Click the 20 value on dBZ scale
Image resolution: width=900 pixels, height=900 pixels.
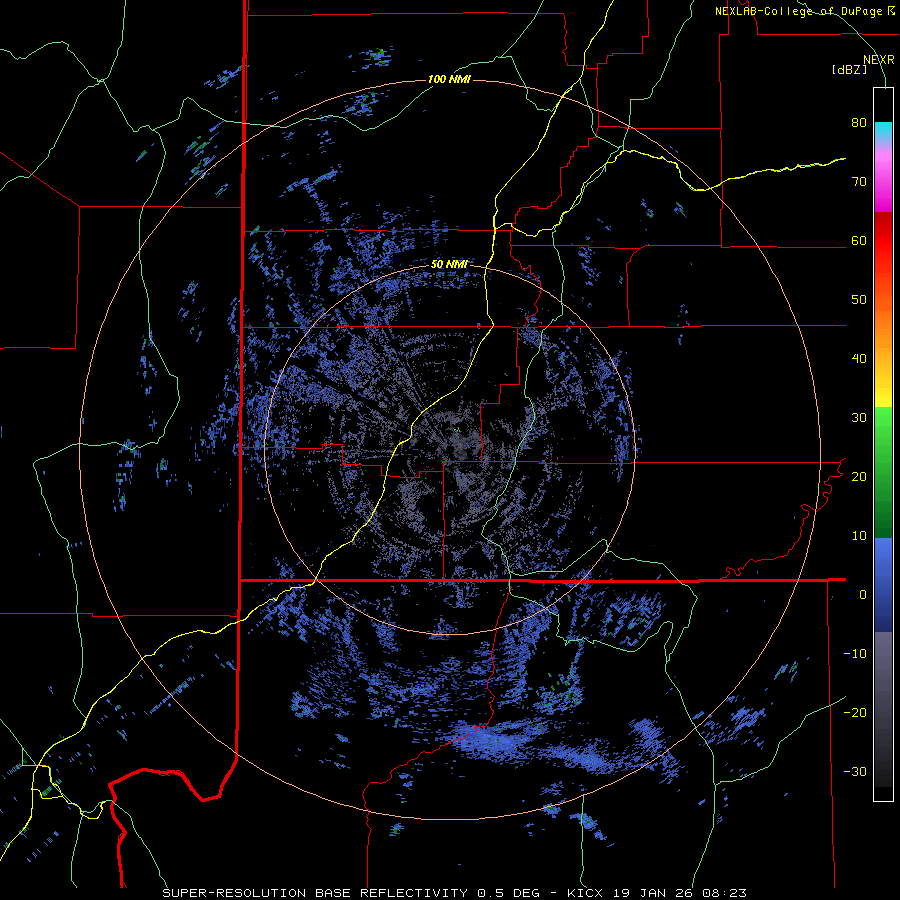[859, 477]
